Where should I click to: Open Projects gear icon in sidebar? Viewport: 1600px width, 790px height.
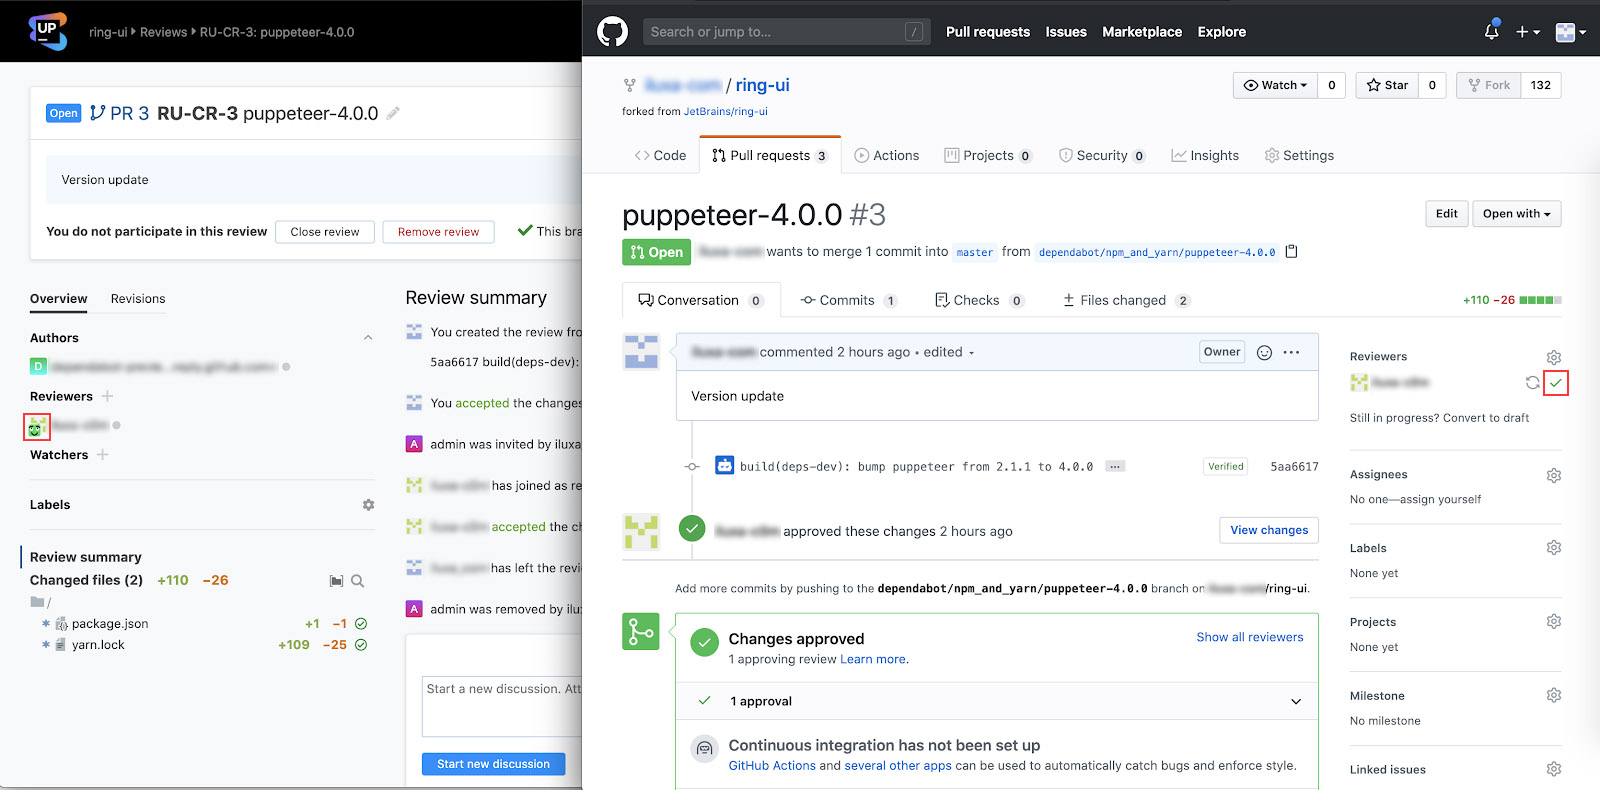pyautogui.click(x=1554, y=621)
